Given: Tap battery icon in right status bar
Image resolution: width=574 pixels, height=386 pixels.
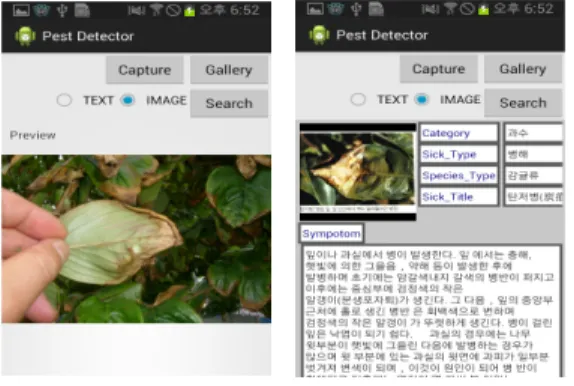Looking at the screenshot, I should [484, 10].
